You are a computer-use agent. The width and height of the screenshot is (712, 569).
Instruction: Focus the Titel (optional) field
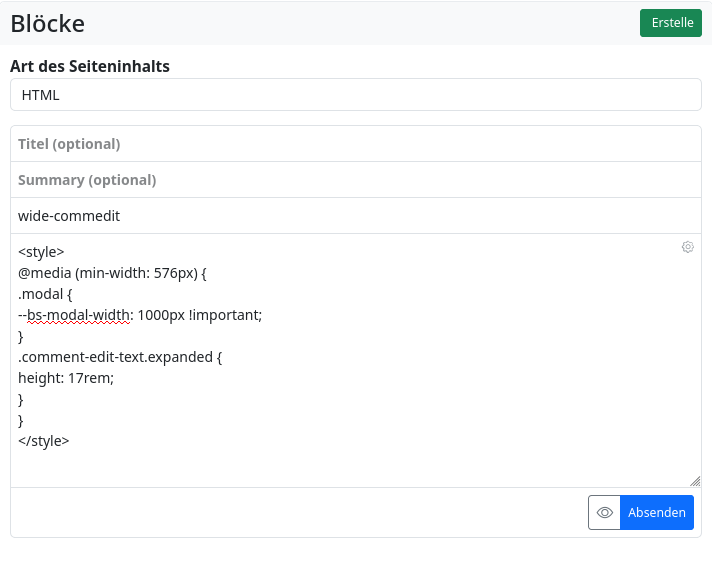pos(356,144)
